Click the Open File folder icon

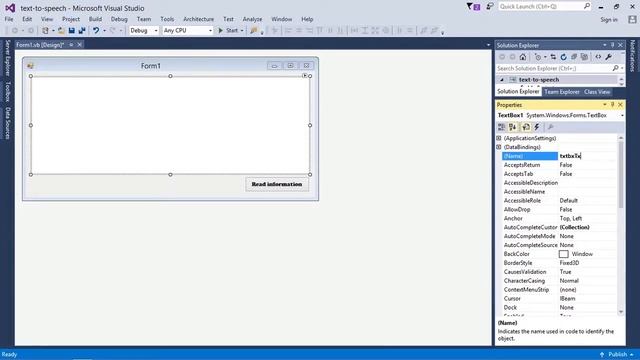click(x=61, y=31)
